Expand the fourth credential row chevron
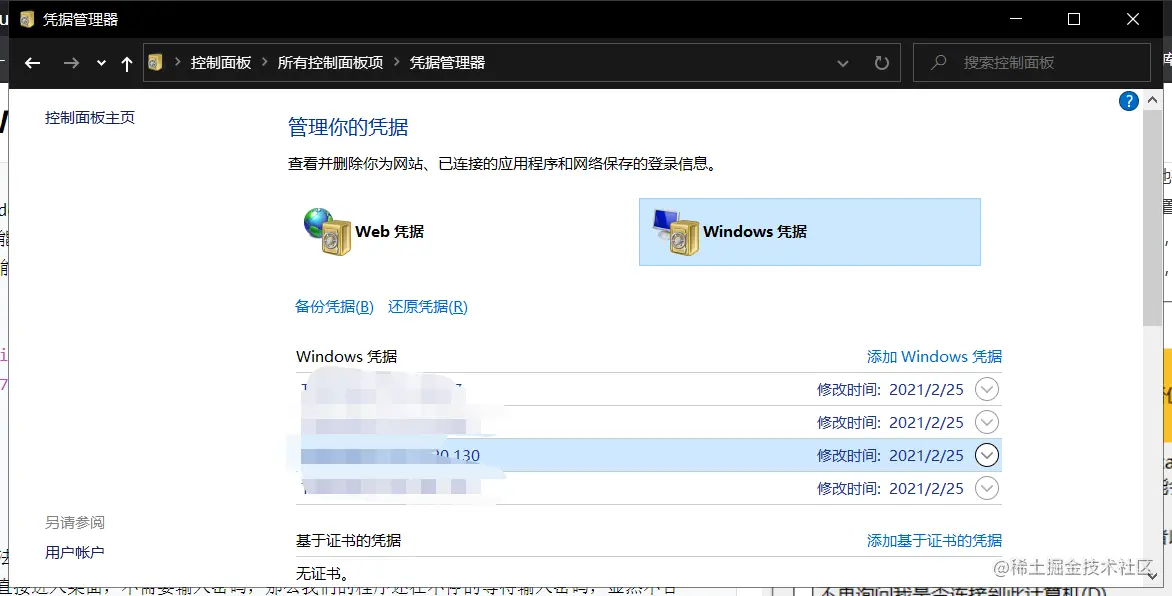 click(987, 488)
